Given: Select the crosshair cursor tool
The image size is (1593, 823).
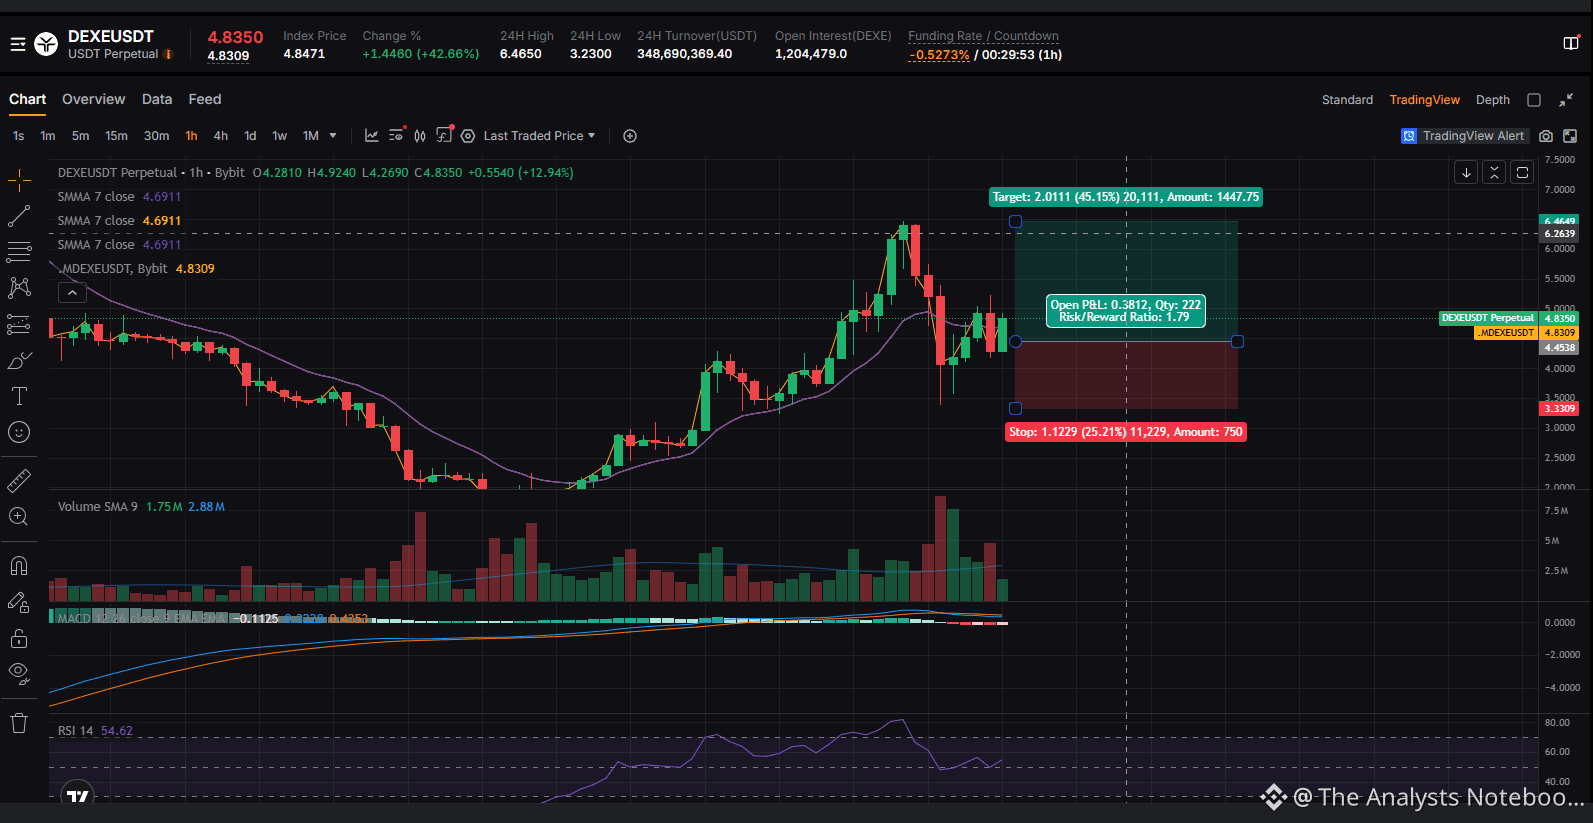Looking at the screenshot, I should click(19, 180).
